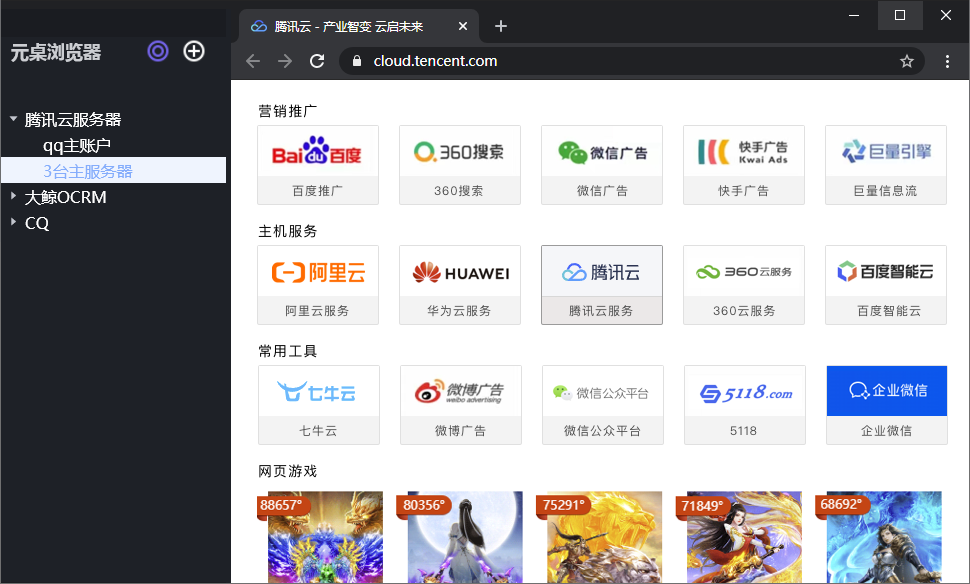Click the lock icon in address bar
Viewport: 970px width, 584px height.
coord(356,61)
